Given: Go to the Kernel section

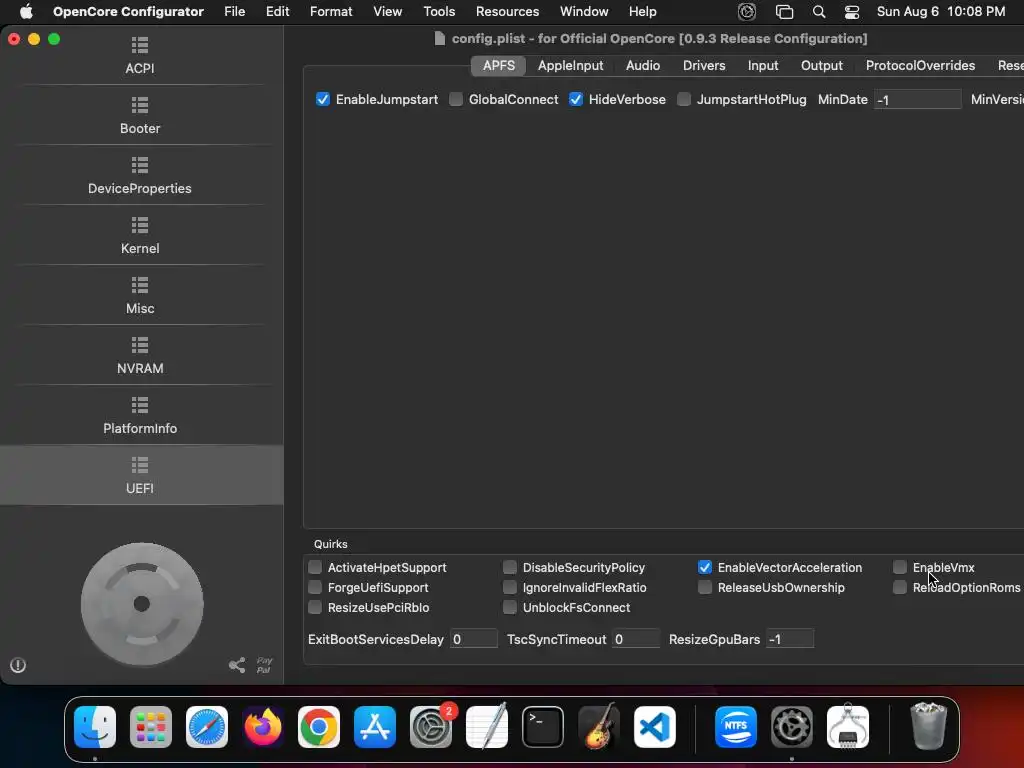Looking at the screenshot, I should click(140, 236).
